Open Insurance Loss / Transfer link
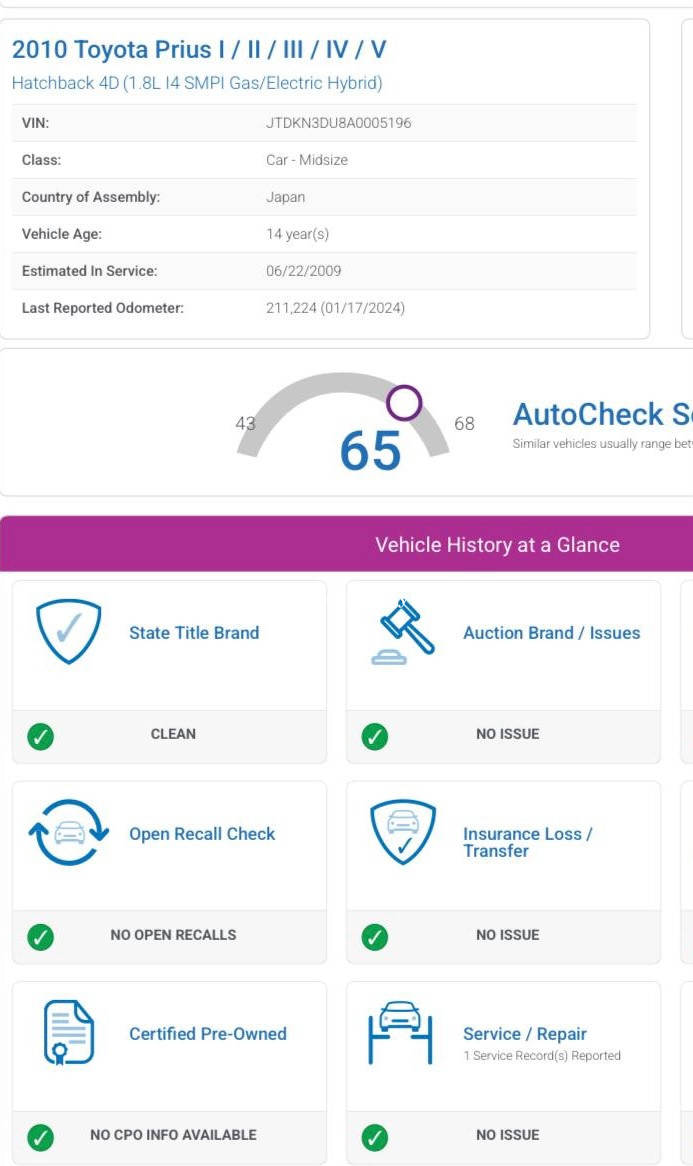Screen dimensions: 693x1166 coord(528,843)
